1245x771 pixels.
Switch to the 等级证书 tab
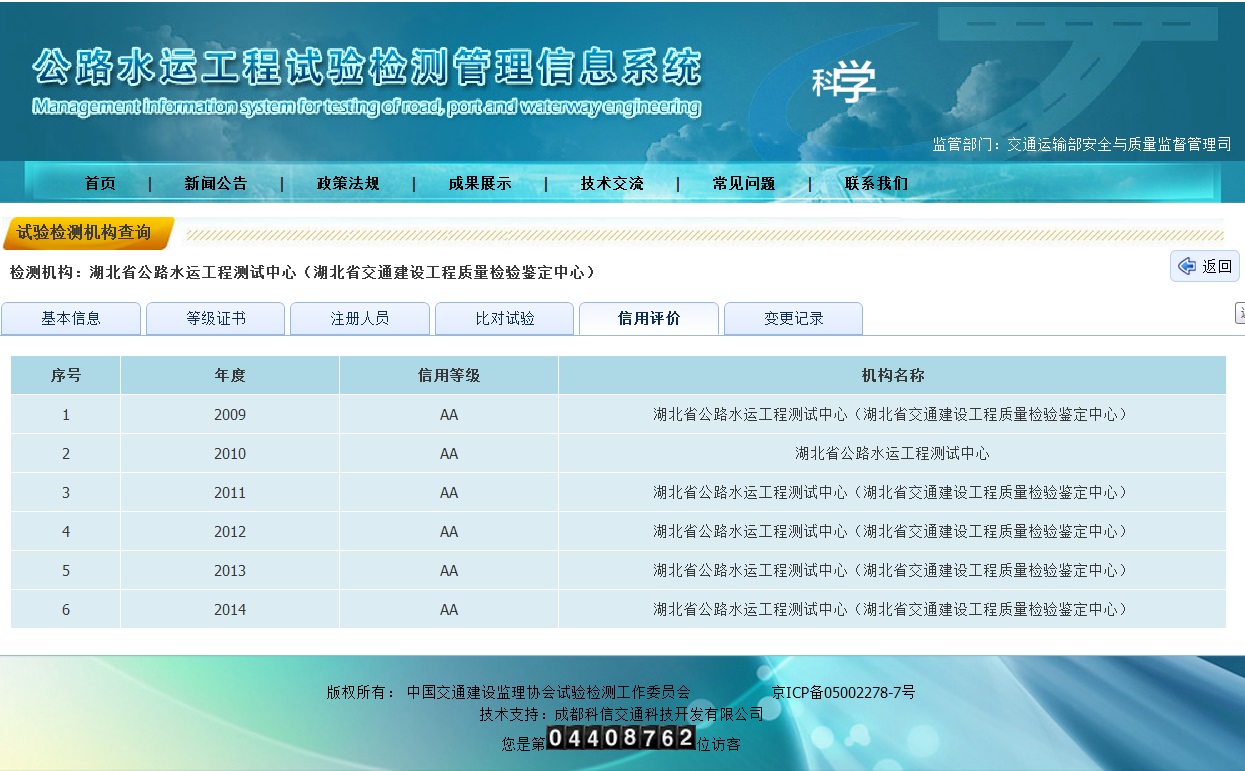coord(216,319)
